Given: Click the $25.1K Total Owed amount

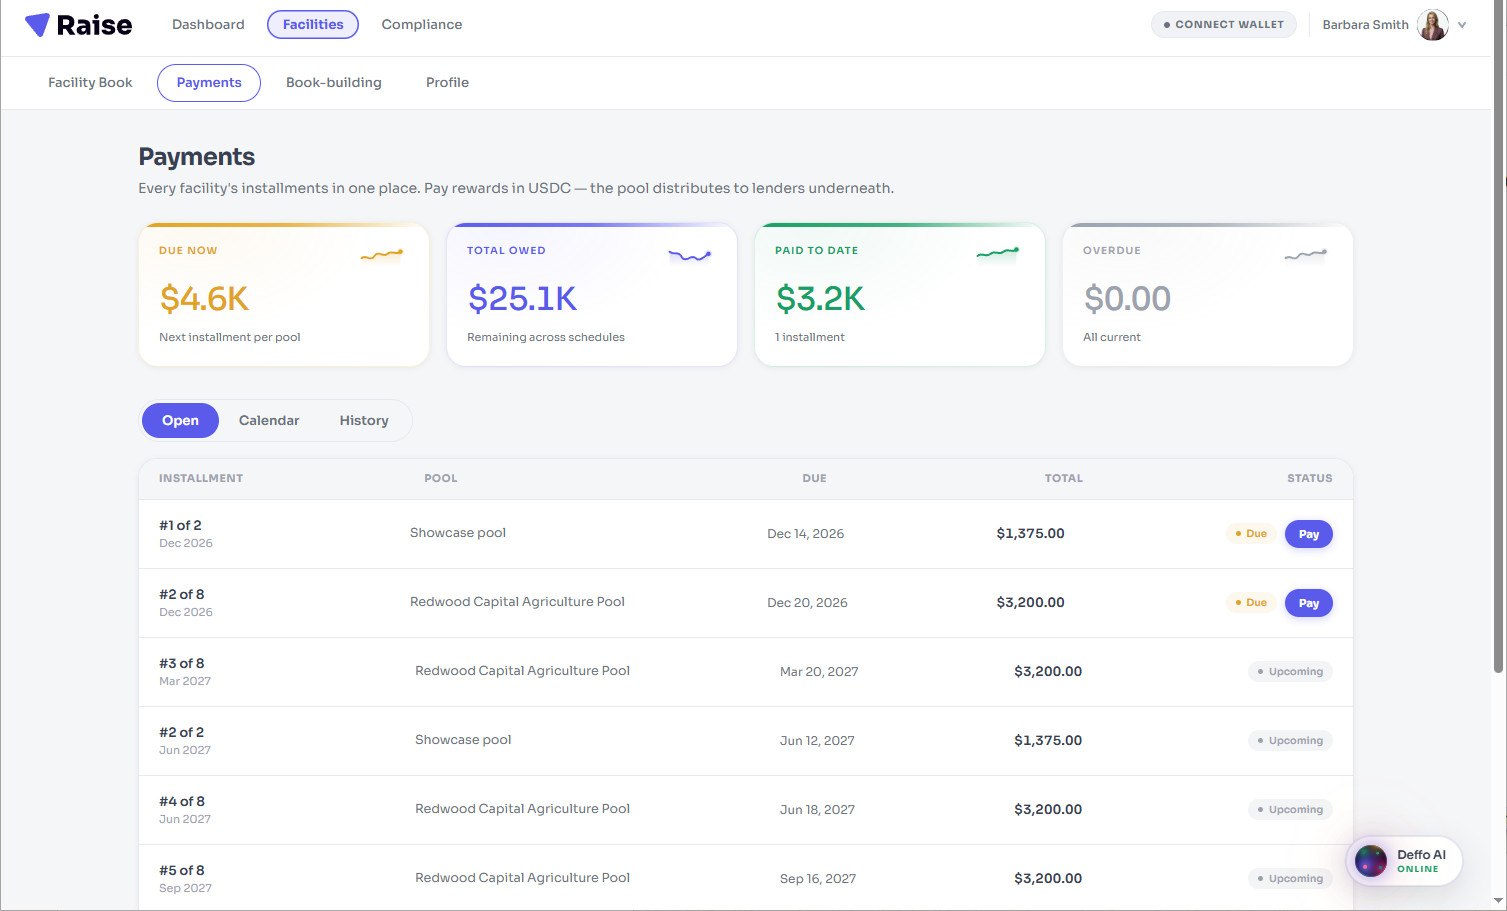Looking at the screenshot, I should [x=522, y=299].
